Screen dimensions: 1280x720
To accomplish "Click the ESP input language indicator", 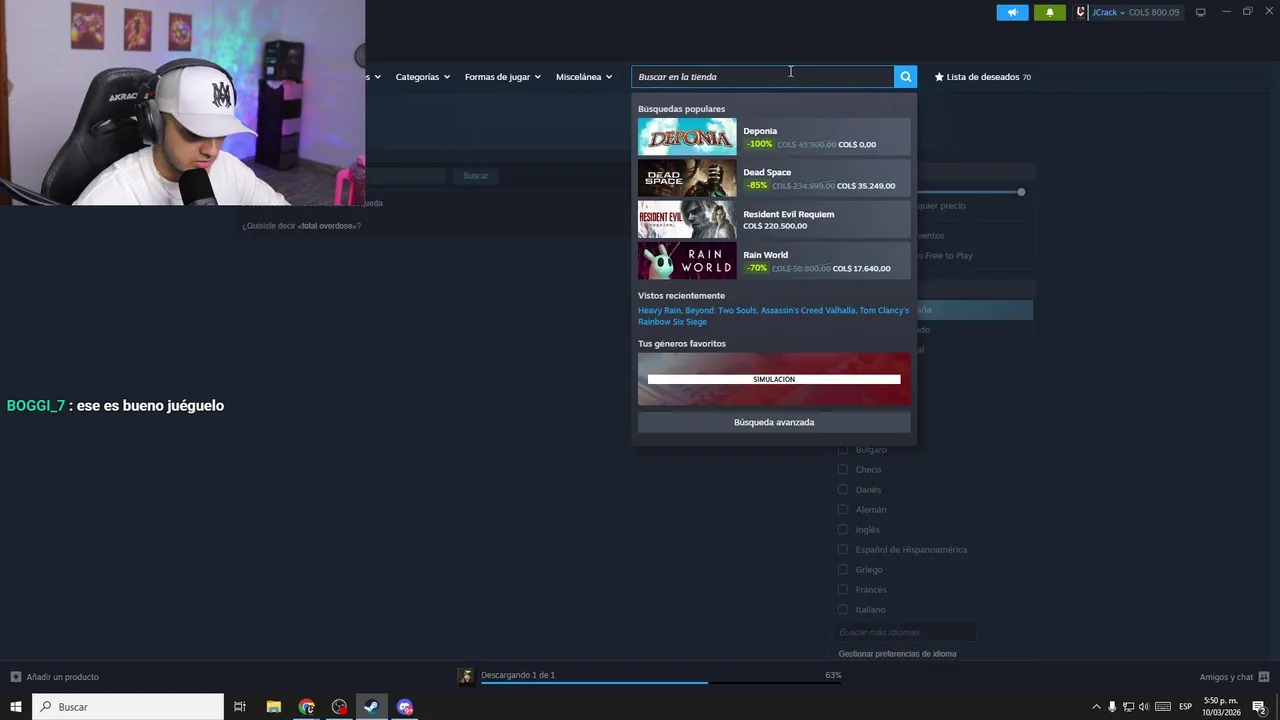I will pyautogui.click(x=1185, y=707).
